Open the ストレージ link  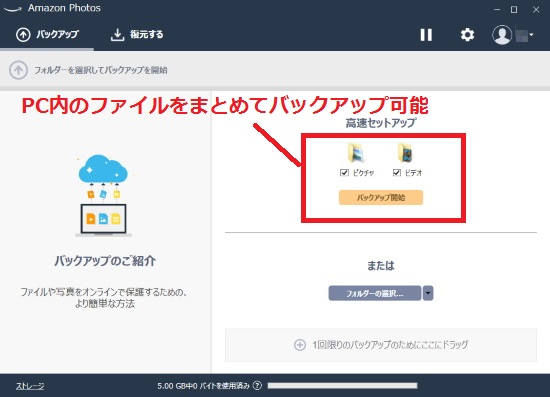(30, 386)
